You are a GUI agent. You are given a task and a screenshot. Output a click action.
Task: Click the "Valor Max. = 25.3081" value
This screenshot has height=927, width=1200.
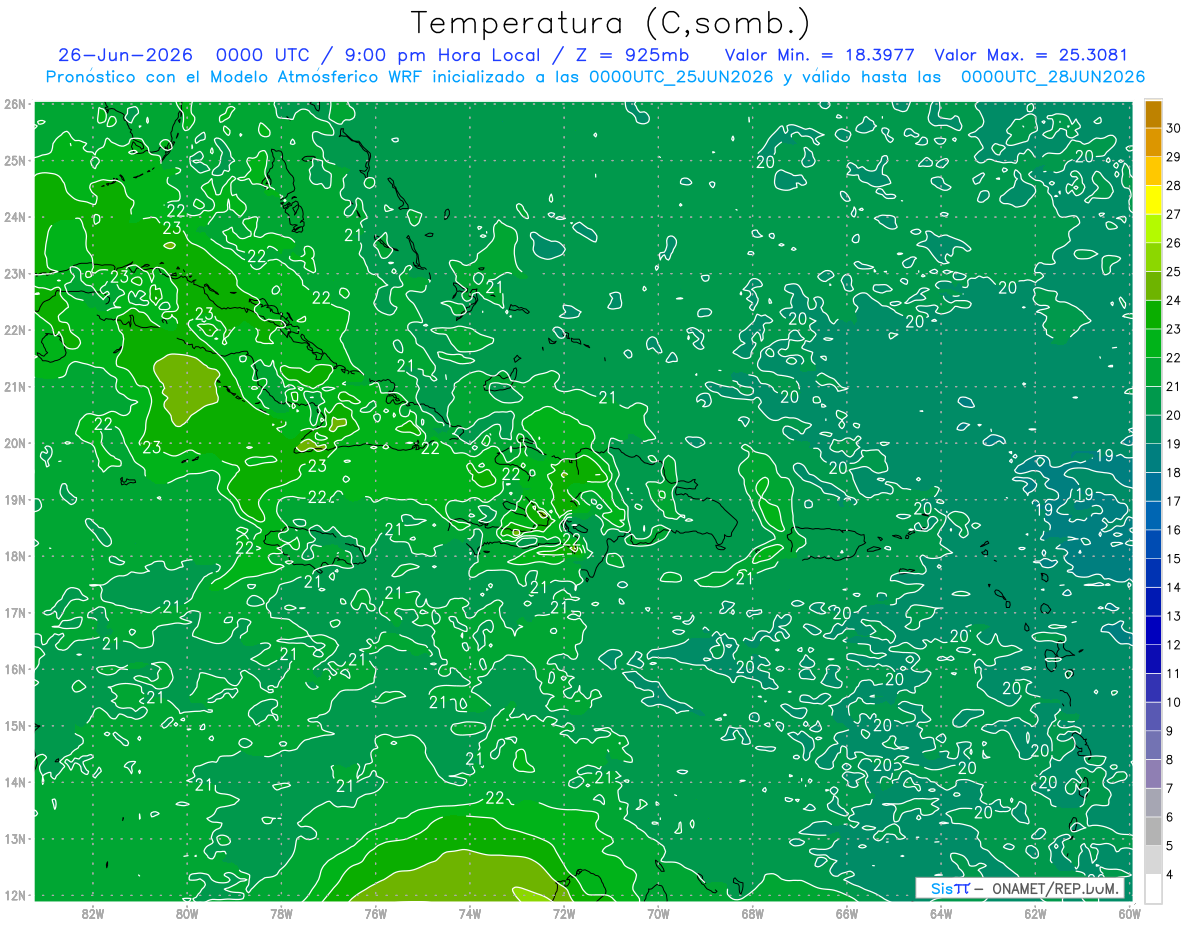(x=1031, y=55)
